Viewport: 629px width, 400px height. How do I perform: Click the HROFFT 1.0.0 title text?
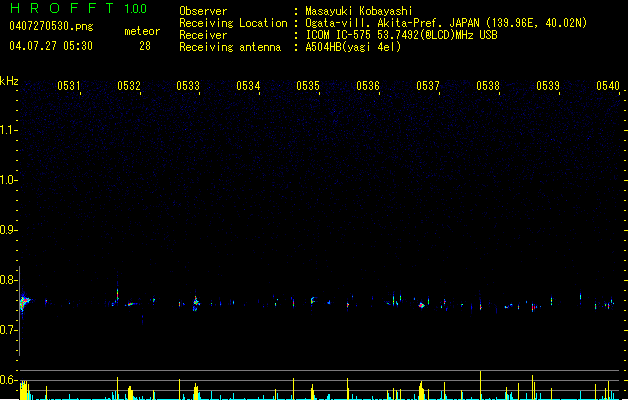click(78, 8)
